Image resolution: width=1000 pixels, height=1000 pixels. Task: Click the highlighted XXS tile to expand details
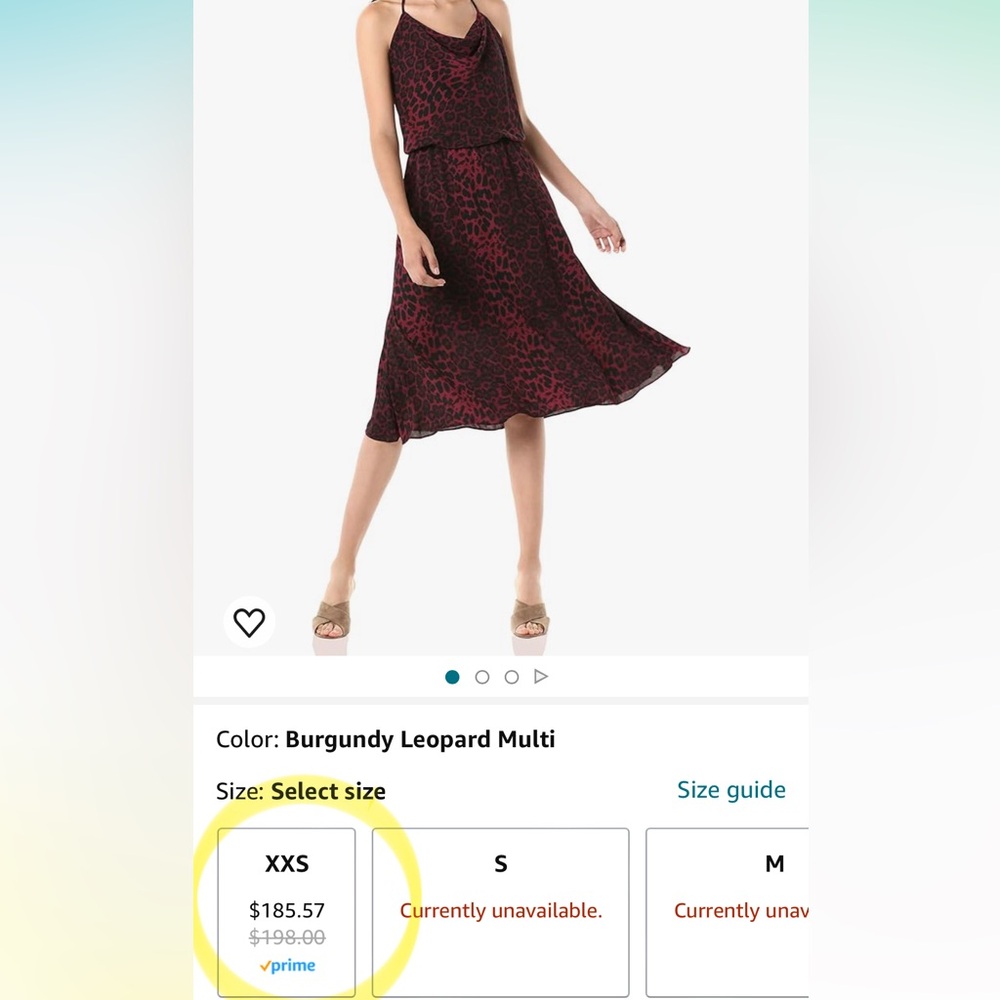(x=287, y=910)
